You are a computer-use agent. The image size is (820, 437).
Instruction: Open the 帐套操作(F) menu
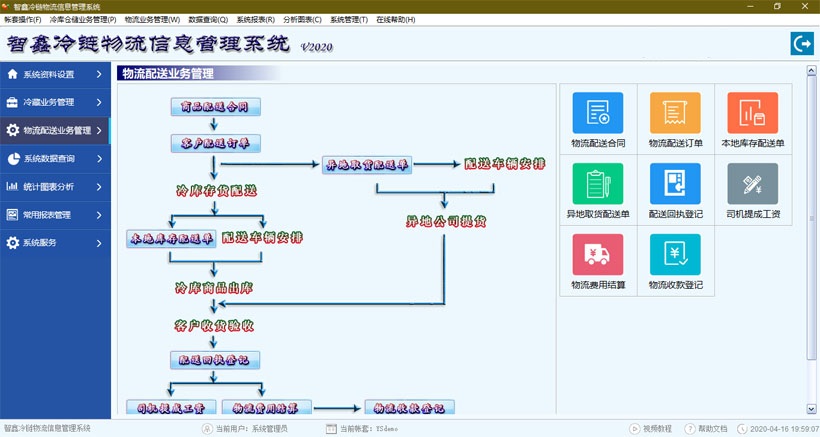pyautogui.click(x=22, y=19)
